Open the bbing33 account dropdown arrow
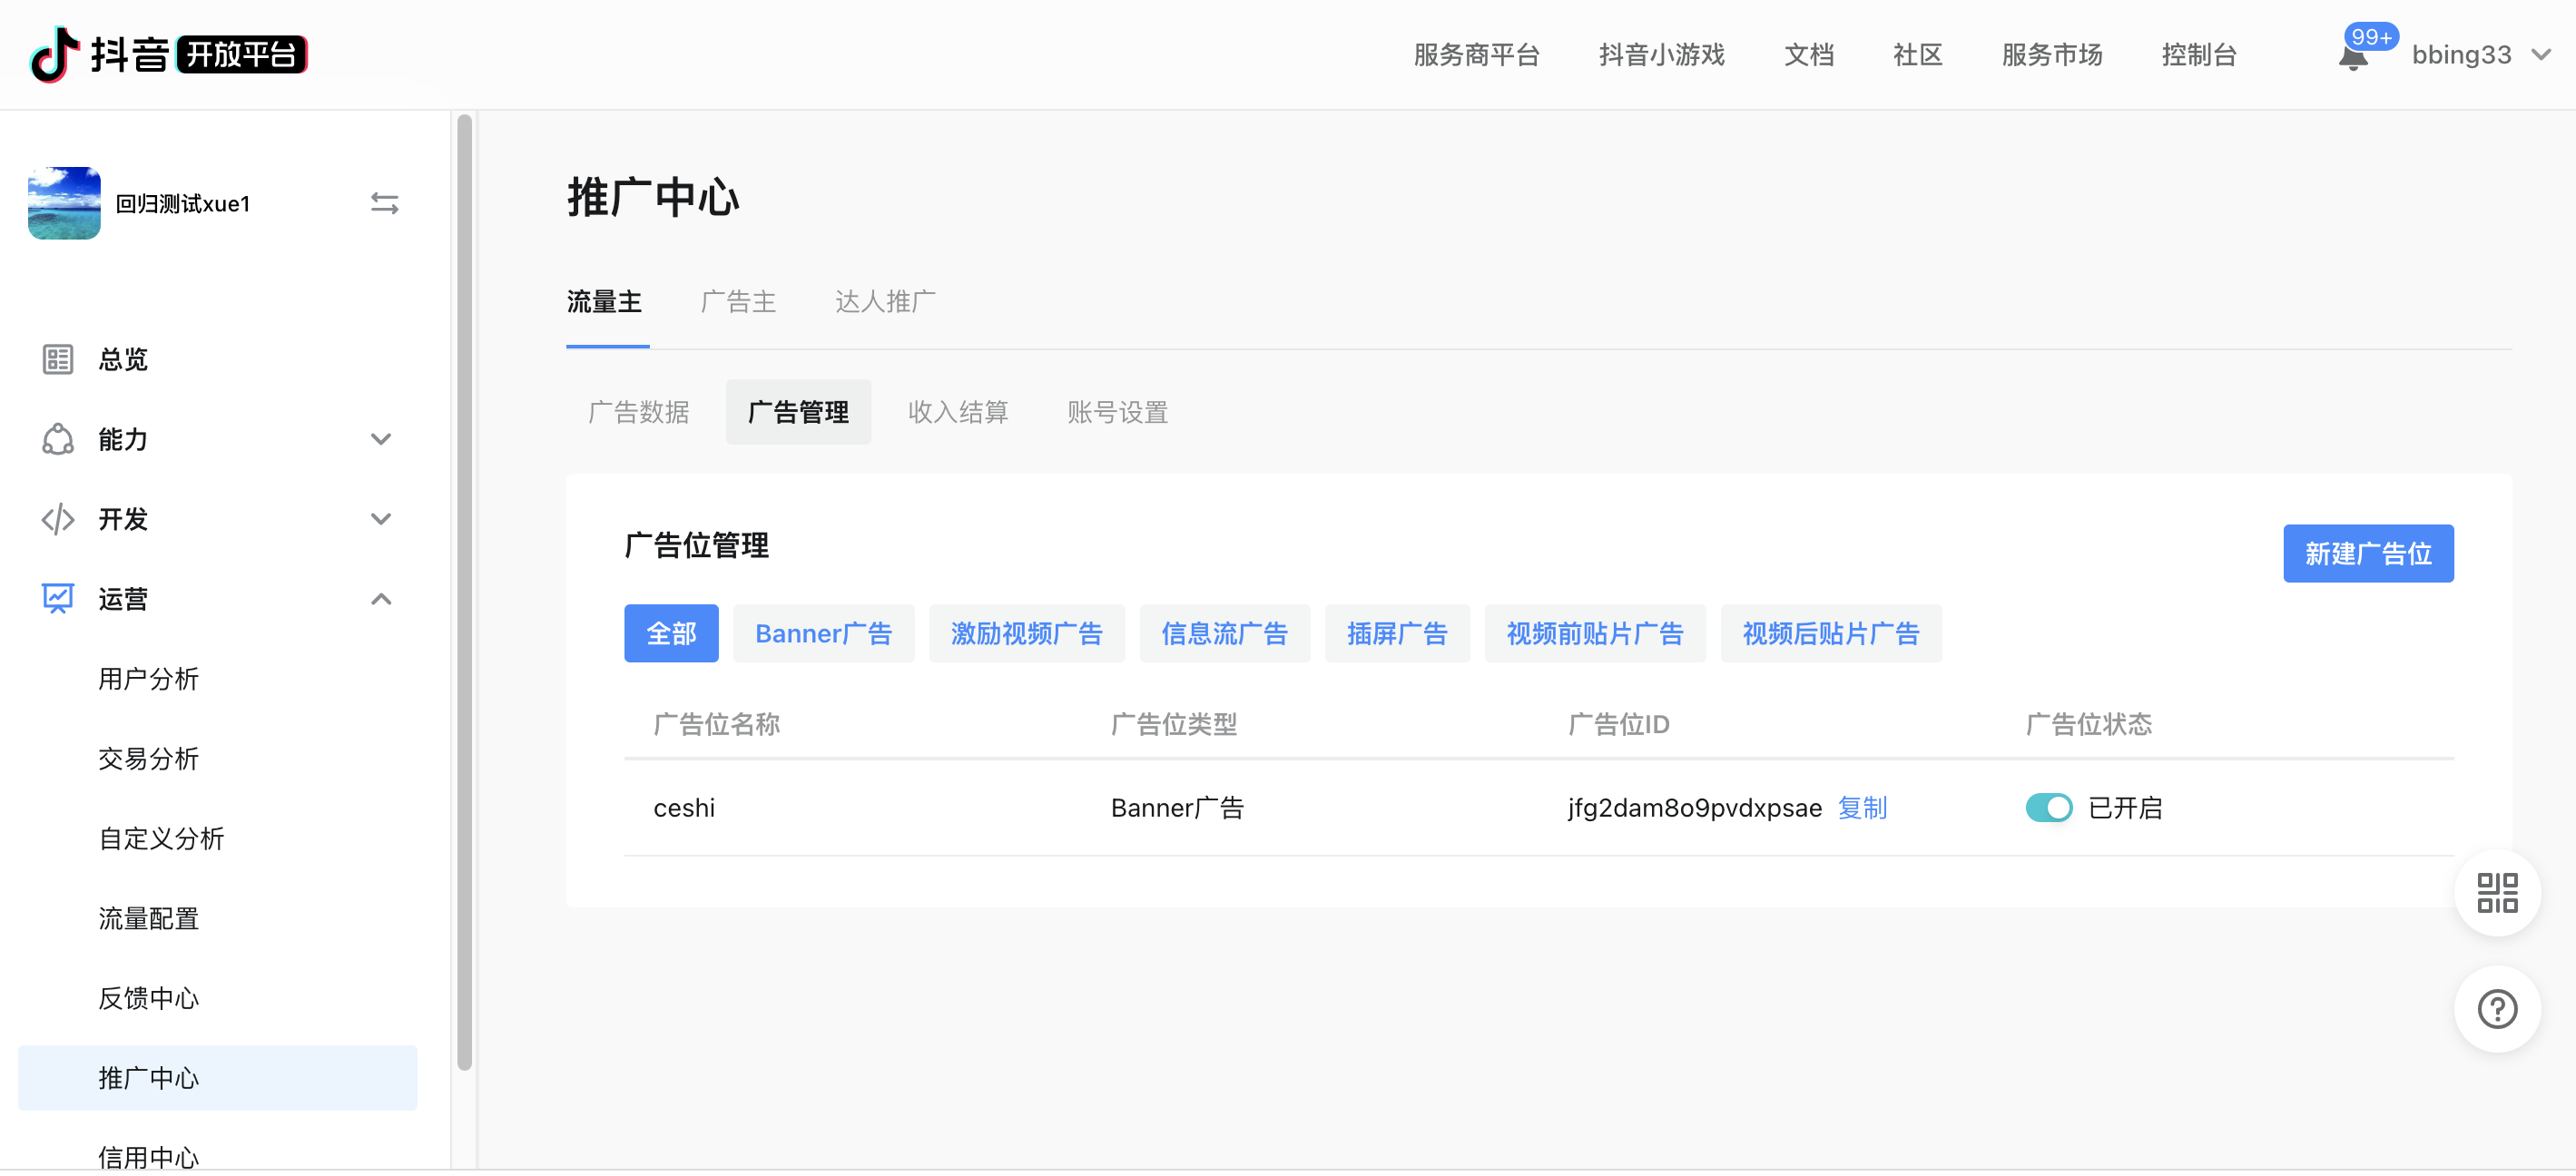 [2541, 55]
